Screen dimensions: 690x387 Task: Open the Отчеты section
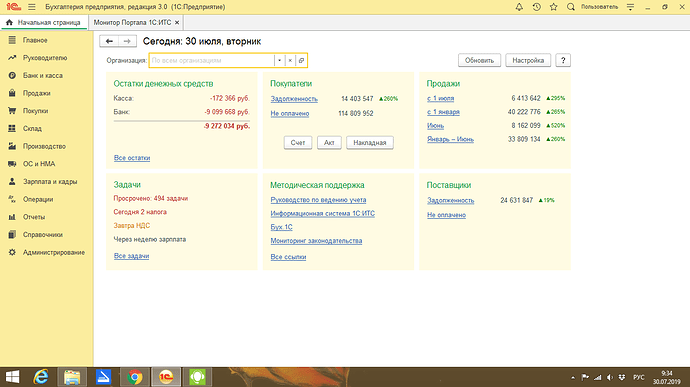(x=34, y=217)
